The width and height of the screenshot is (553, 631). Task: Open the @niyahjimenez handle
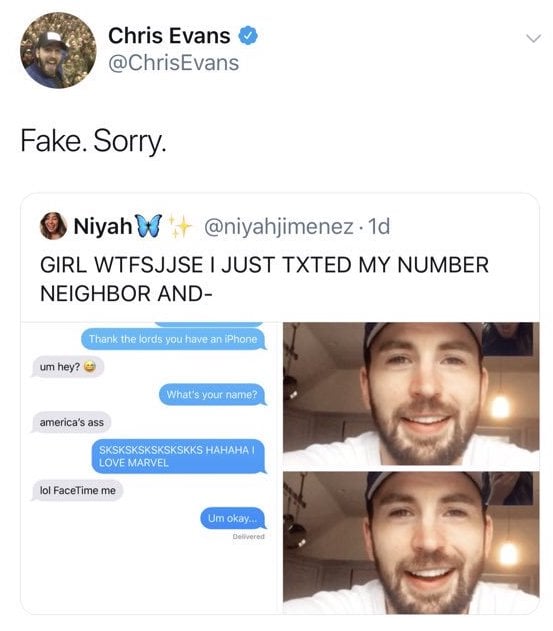tap(279, 227)
